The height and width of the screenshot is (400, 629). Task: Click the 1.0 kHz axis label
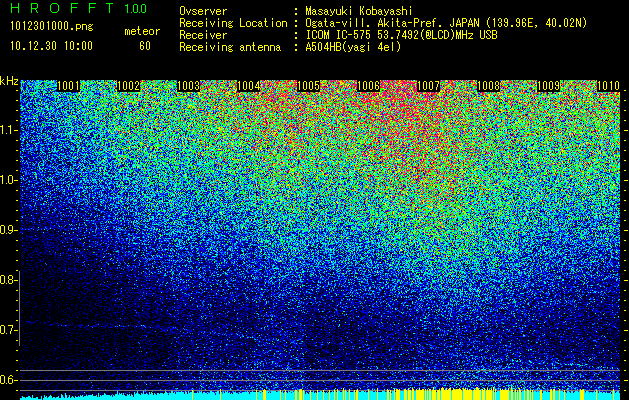tap(8, 180)
